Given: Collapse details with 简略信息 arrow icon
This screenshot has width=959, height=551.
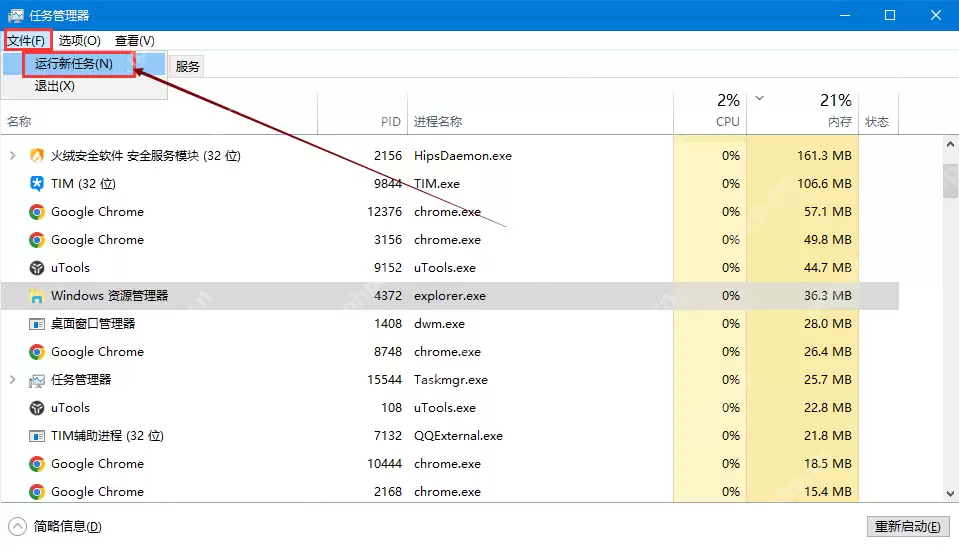Looking at the screenshot, I should (17, 526).
